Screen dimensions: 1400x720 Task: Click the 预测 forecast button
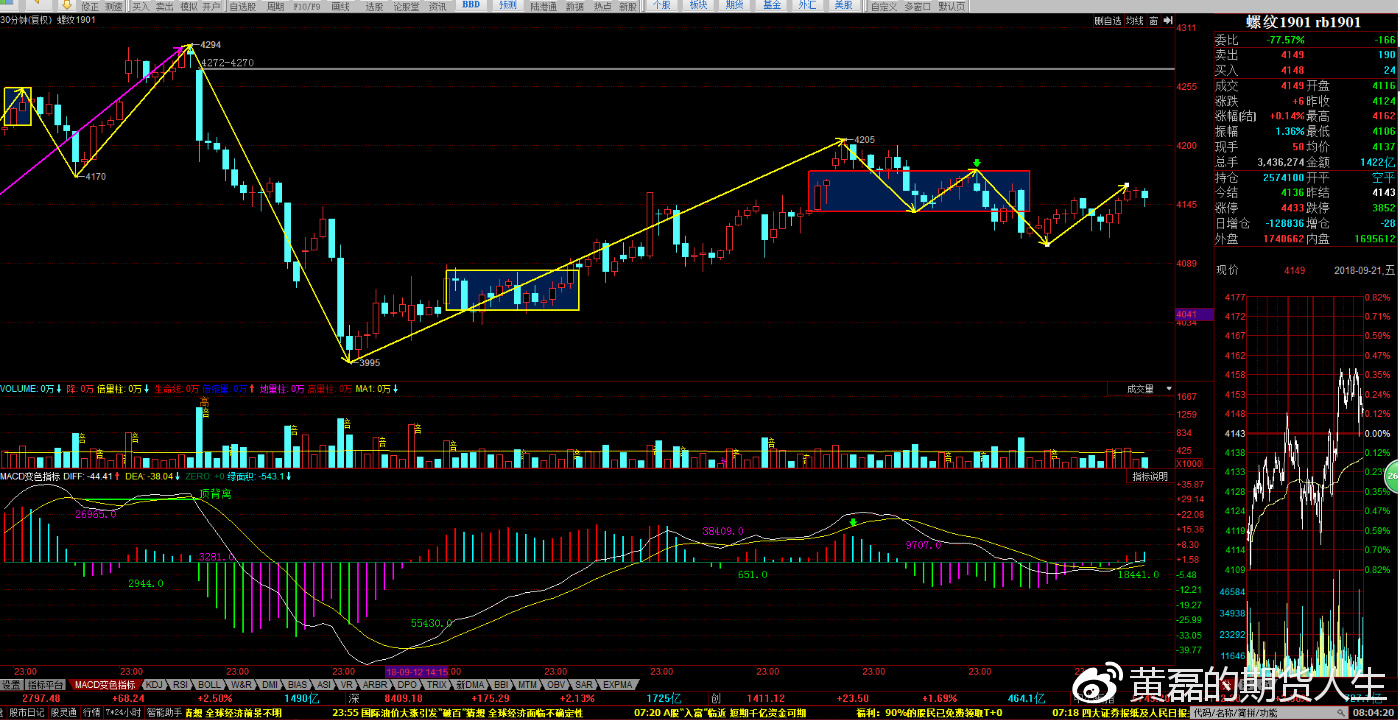click(508, 6)
